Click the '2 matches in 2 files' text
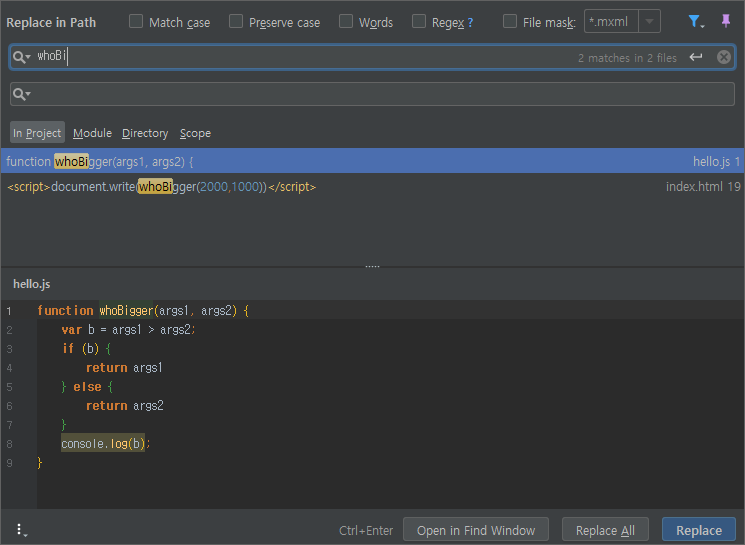The height and width of the screenshot is (545, 745). click(x=627, y=58)
